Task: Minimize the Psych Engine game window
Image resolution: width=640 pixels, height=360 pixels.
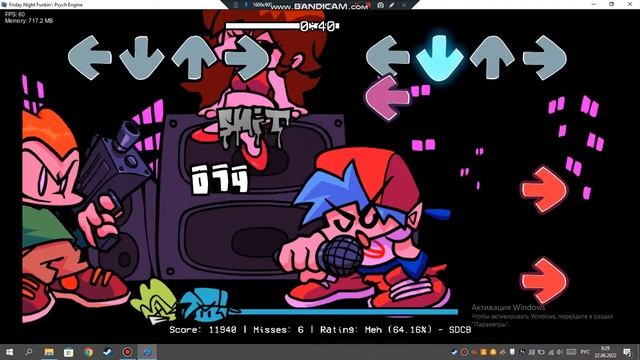Action: (x=594, y=4)
